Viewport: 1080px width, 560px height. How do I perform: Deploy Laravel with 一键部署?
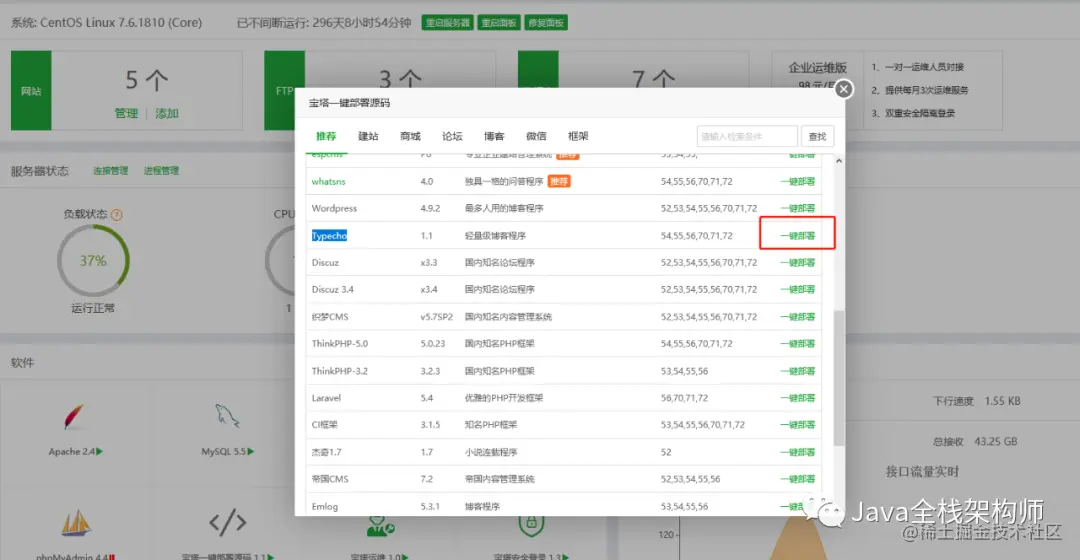(798, 398)
